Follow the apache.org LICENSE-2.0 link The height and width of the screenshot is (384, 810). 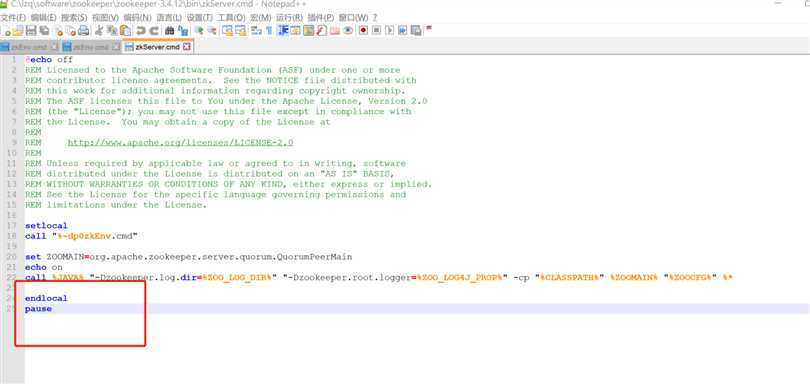pyautogui.click(x=180, y=142)
